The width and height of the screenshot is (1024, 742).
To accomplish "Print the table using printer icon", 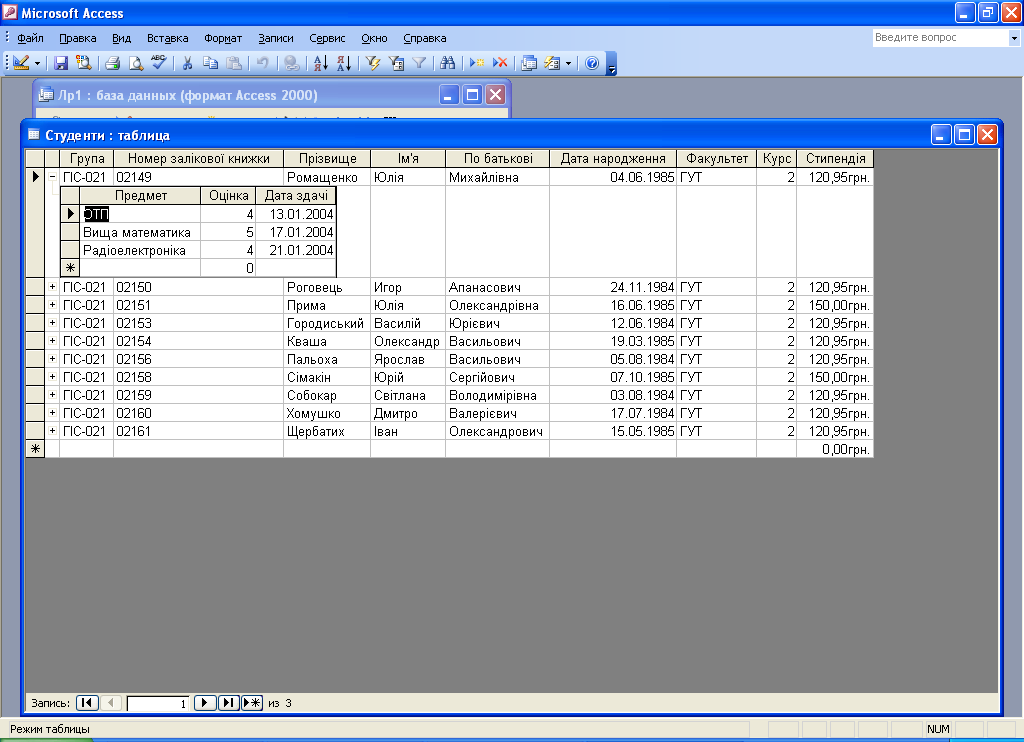I will 113,63.
